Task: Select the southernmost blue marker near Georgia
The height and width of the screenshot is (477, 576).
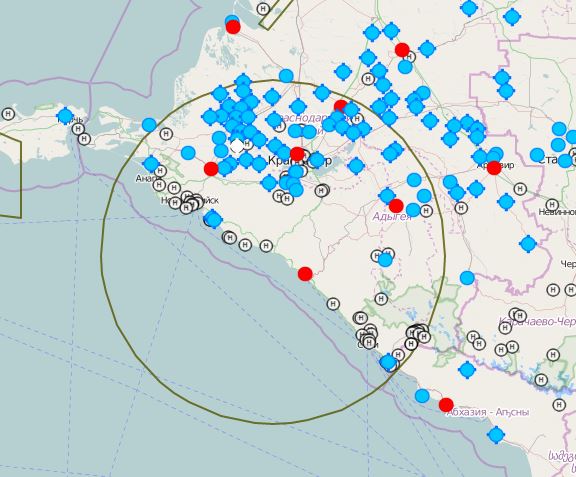Action: pos(496,435)
